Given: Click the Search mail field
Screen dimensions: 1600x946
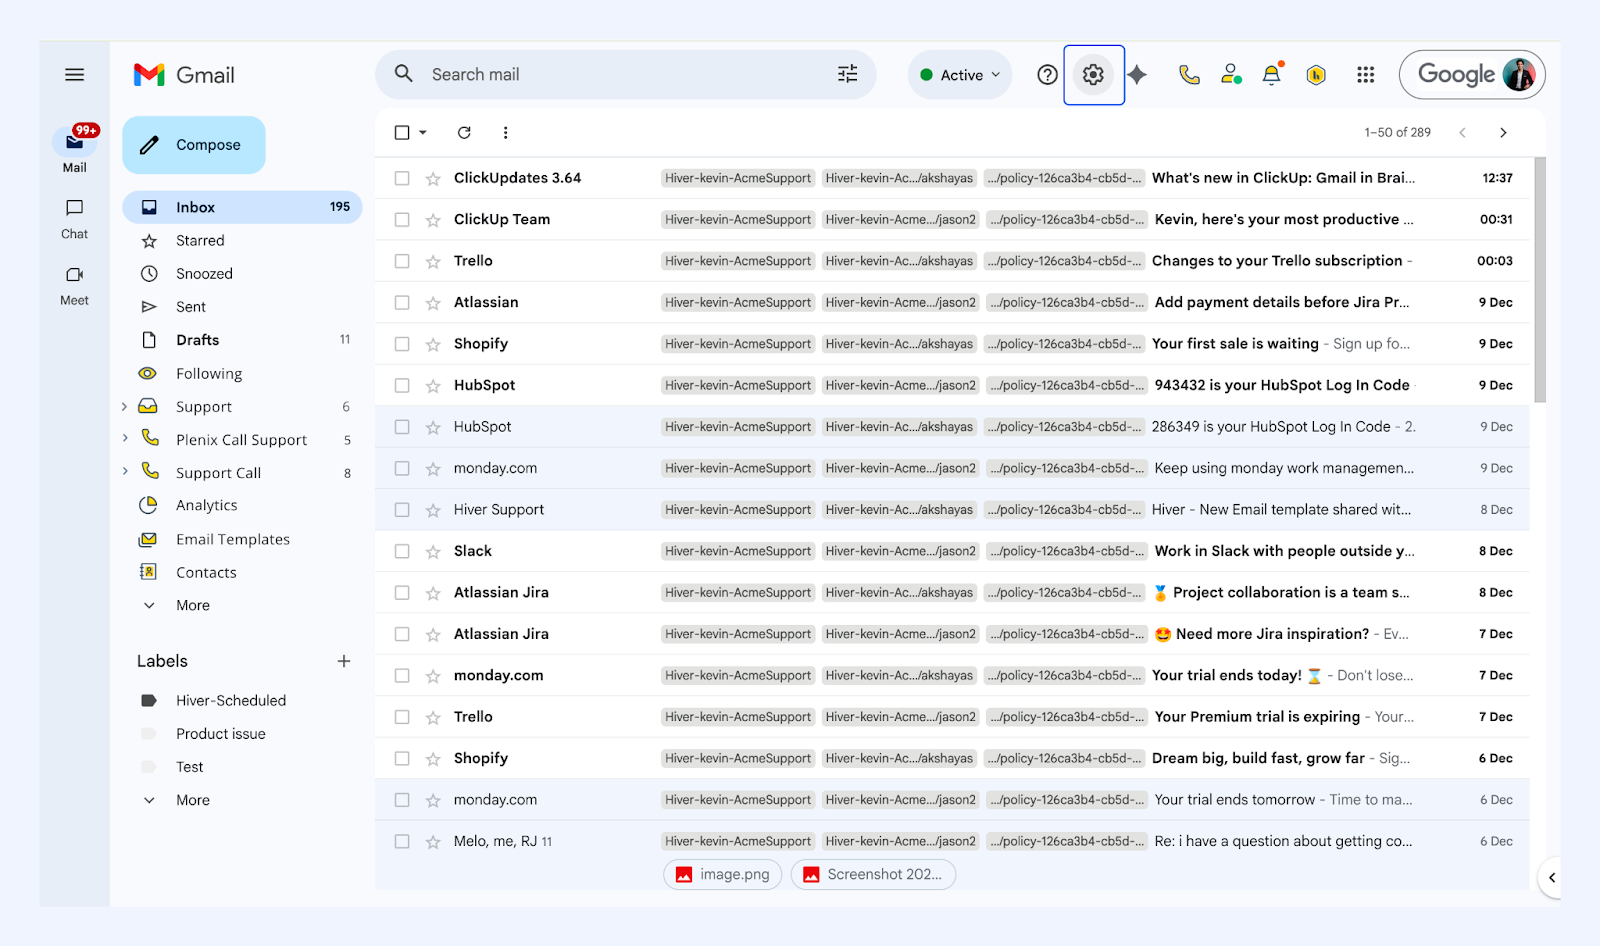Looking at the screenshot, I should (626, 75).
